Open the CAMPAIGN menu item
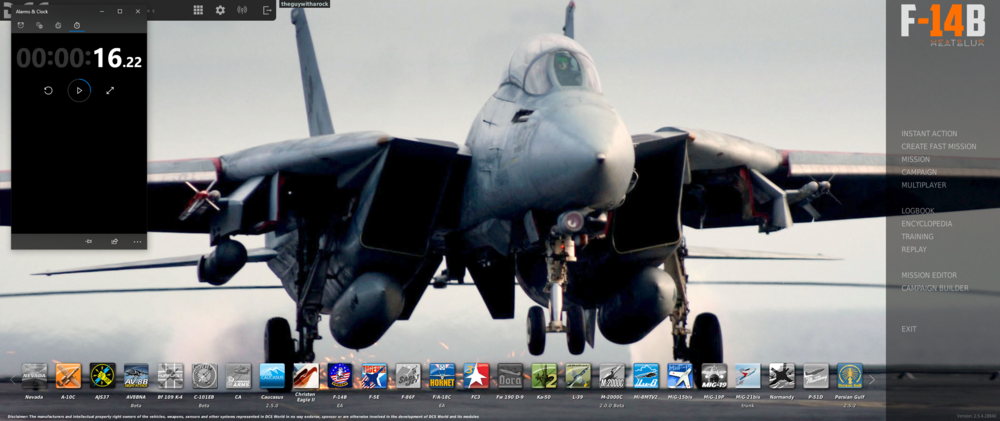The width and height of the screenshot is (1000, 421). tap(919, 172)
